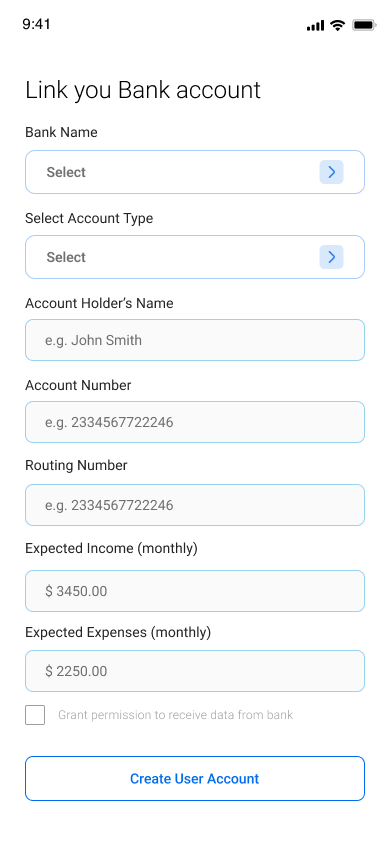Open the Select Account Type dropdown
The image size is (390, 844).
tap(195, 257)
